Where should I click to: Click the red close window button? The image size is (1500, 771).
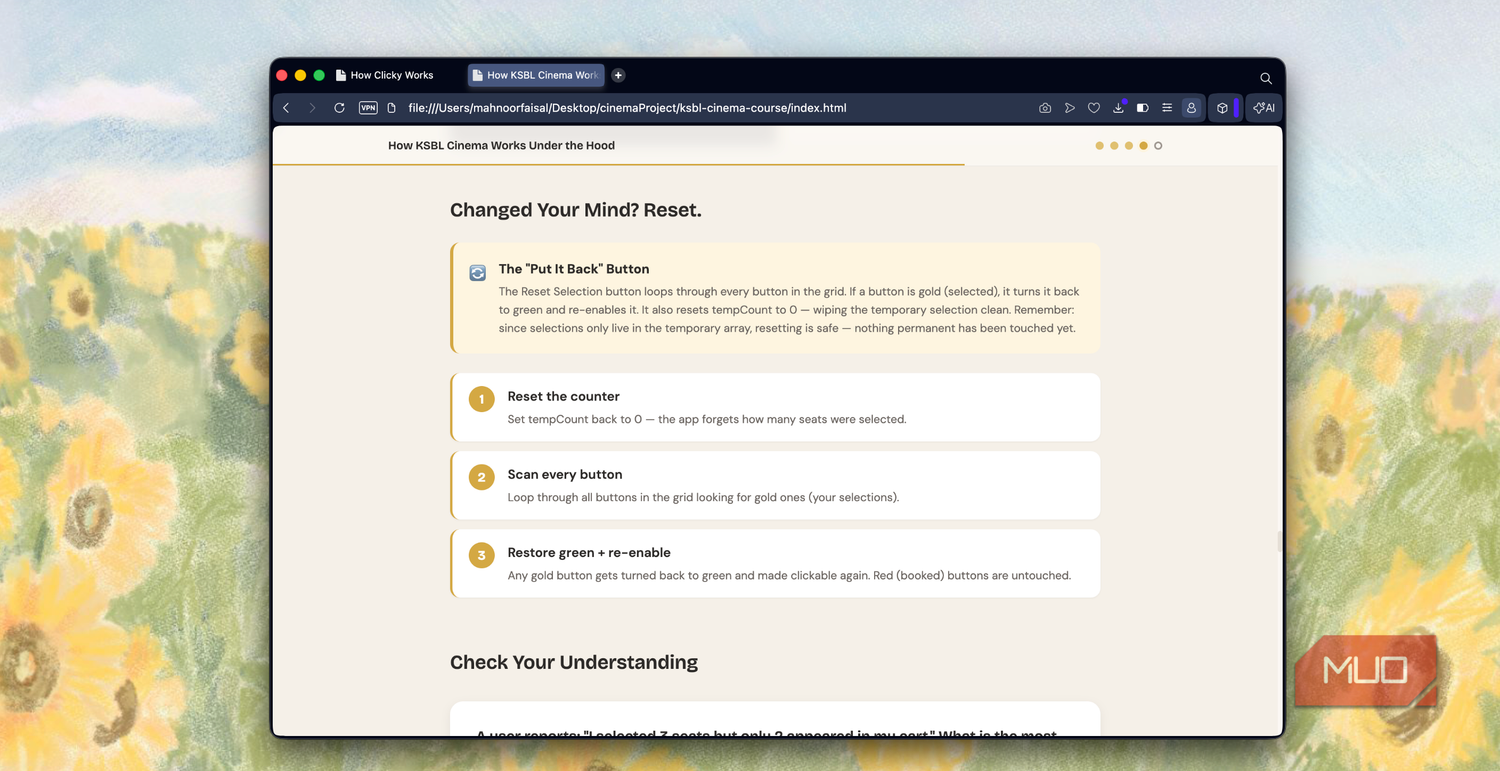click(x=282, y=75)
